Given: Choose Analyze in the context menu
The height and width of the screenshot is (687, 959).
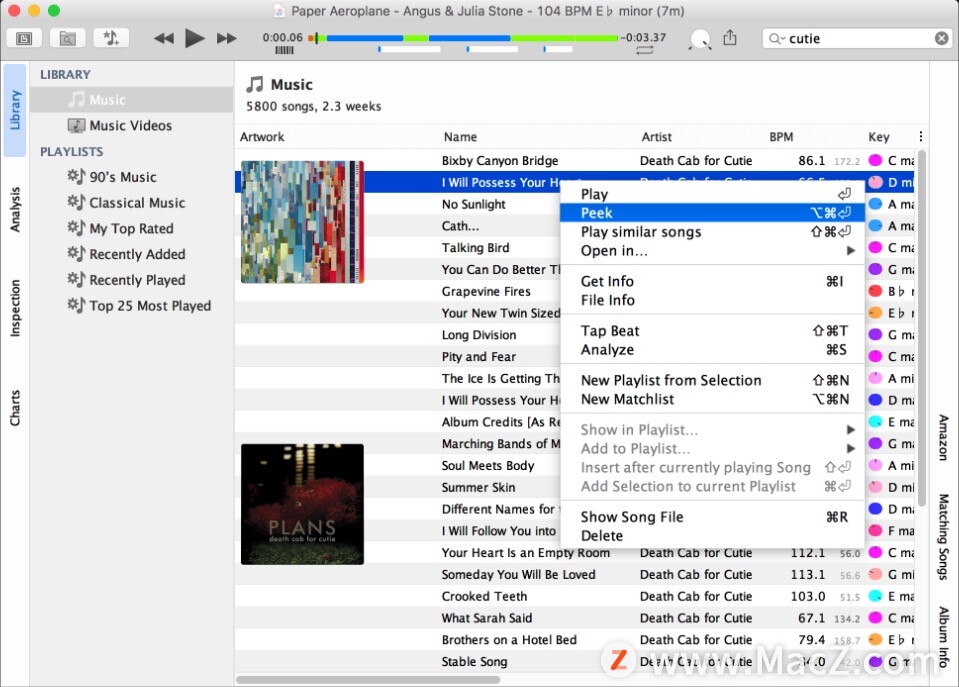Looking at the screenshot, I should point(712,350).
